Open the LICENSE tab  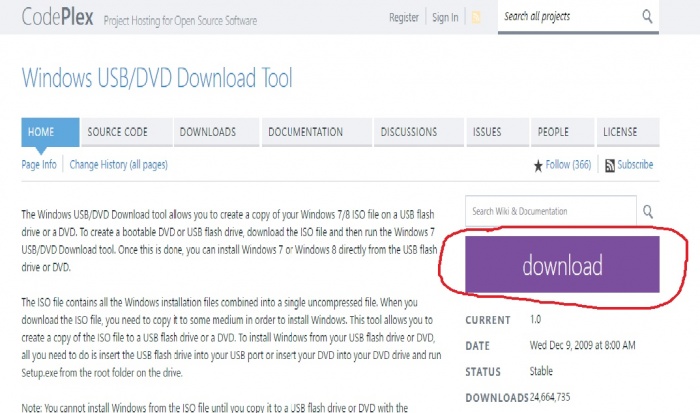coord(628,132)
